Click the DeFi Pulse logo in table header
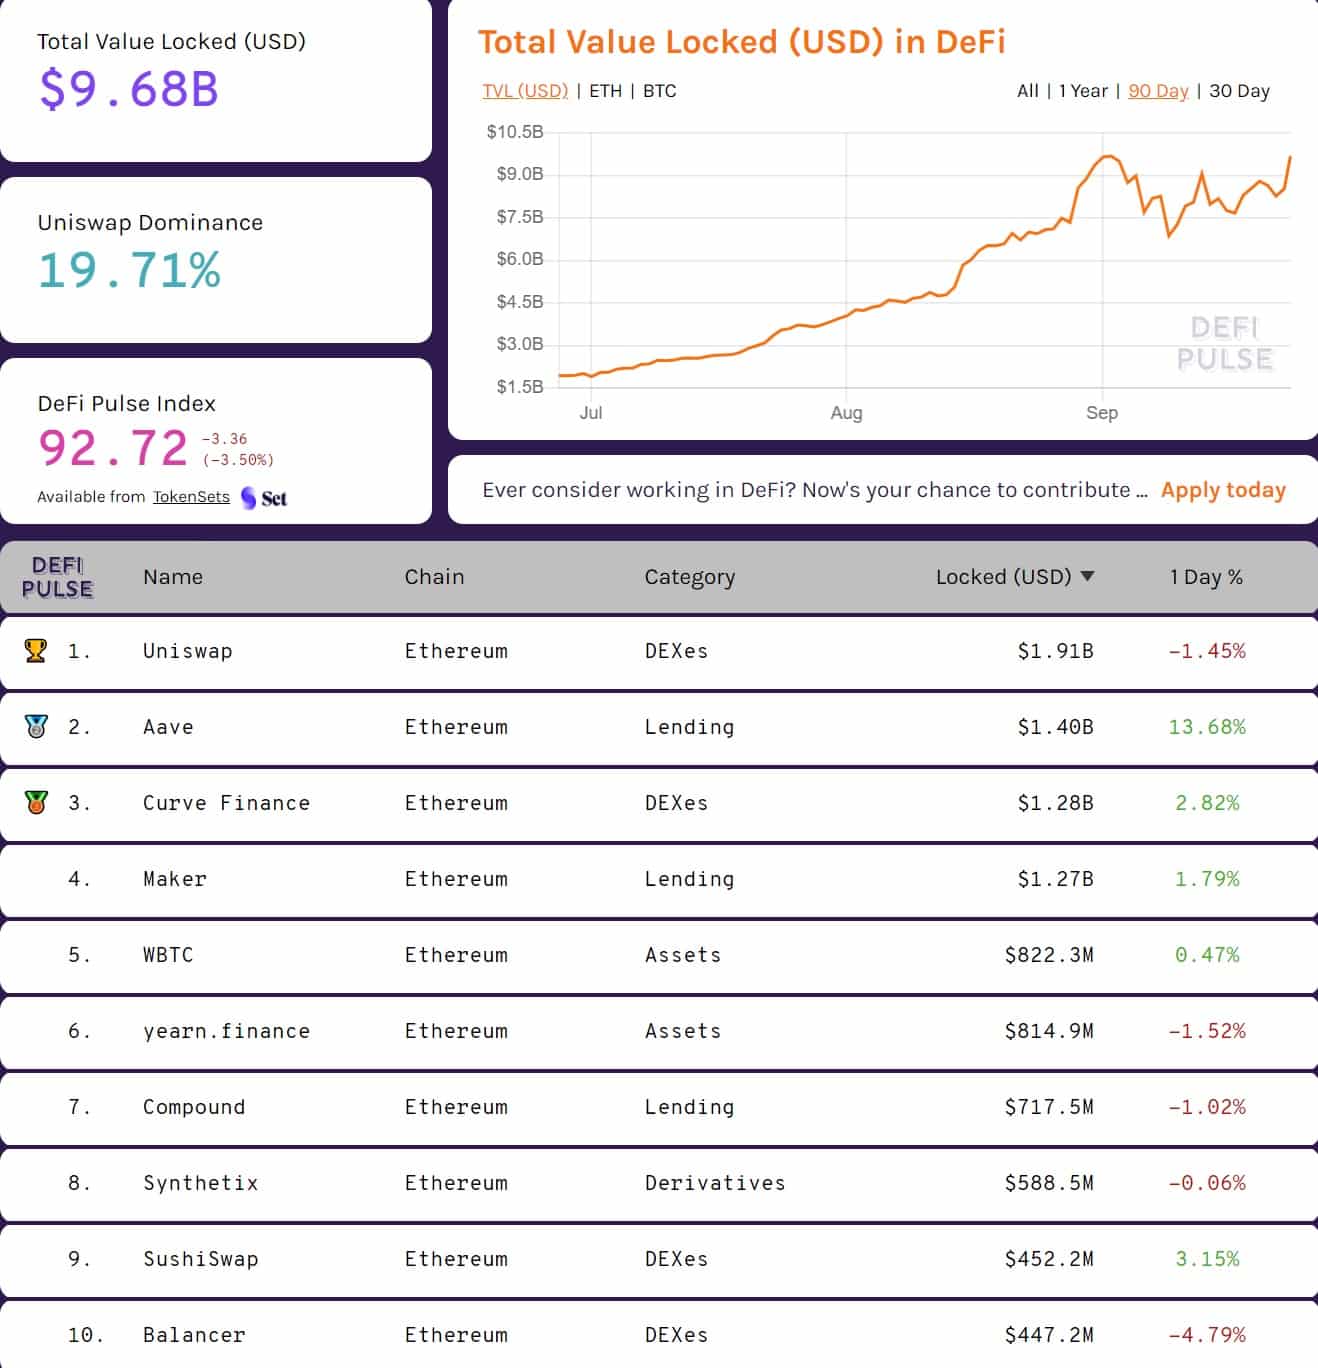The image size is (1318, 1368). 57,578
